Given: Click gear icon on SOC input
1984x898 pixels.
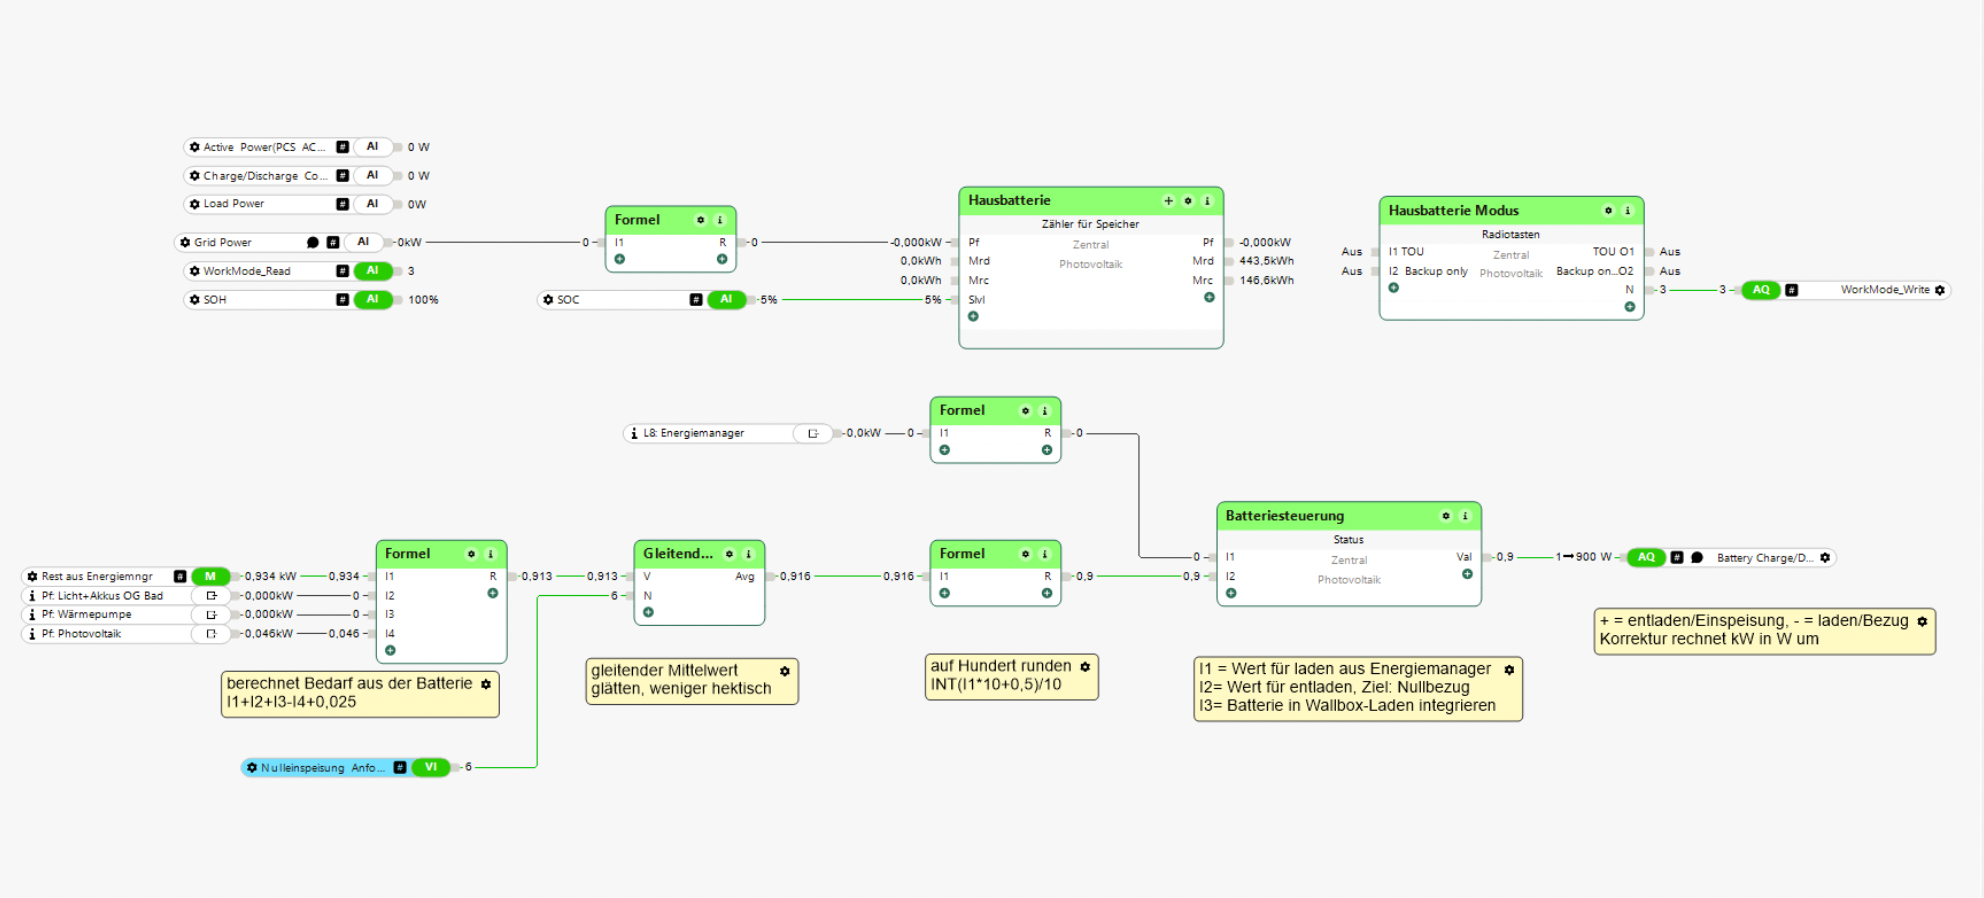Looking at the screenshot, I should [x=548, y=299].
